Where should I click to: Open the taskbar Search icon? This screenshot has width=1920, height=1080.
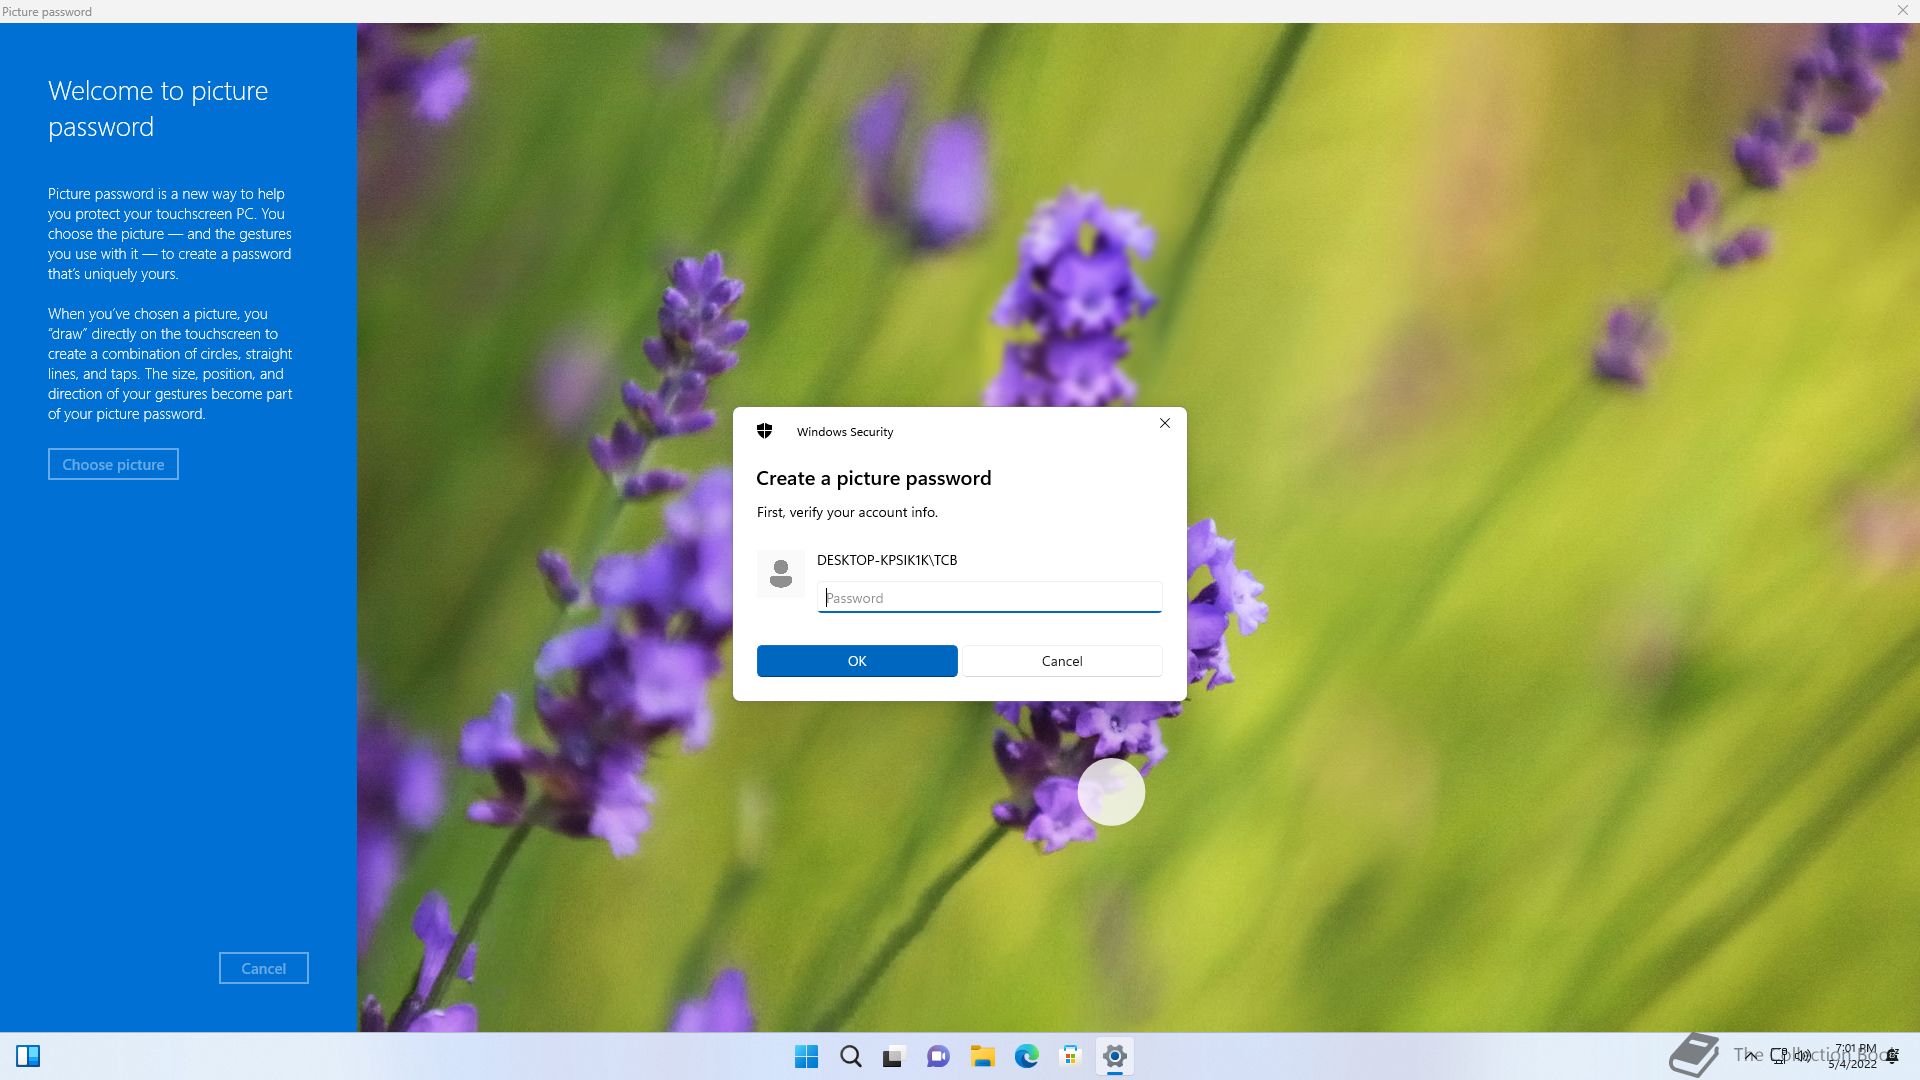pos(850,1056)
